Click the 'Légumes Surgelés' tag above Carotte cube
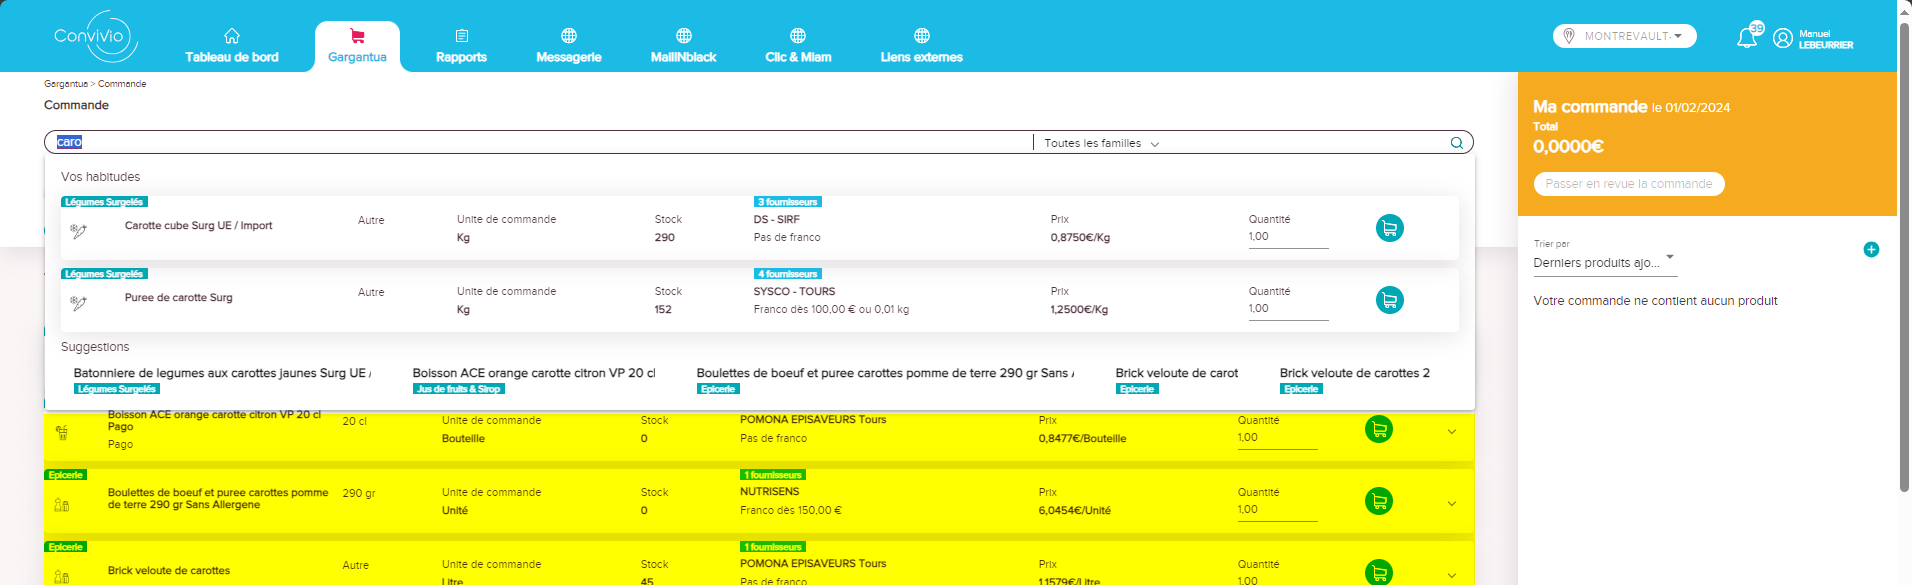The width and height of the screenshot is (1912, 585). pyautogui.click(x=104, y=202)
